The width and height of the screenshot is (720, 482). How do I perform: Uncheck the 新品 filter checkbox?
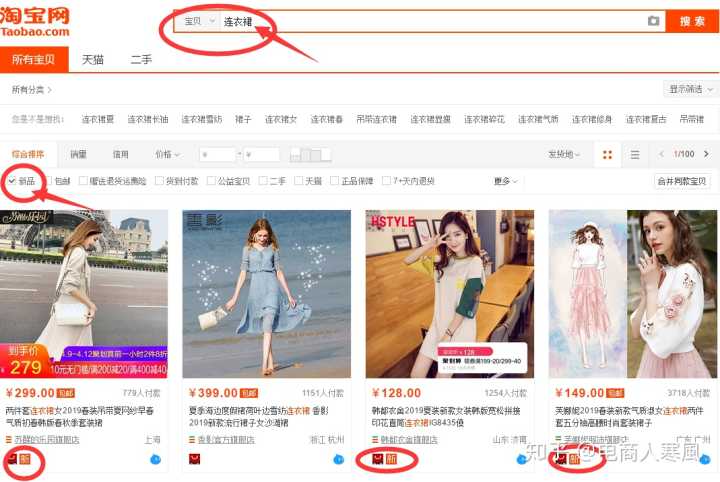click(12, 181)
